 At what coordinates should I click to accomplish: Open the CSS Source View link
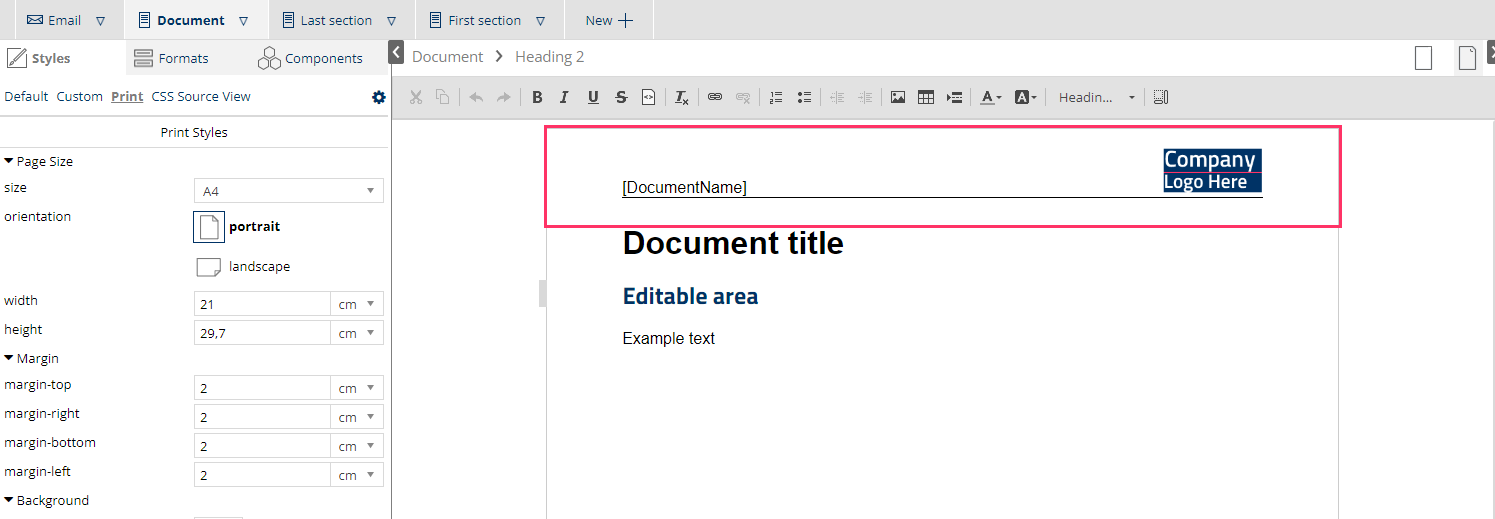click(x=201, y=97)
